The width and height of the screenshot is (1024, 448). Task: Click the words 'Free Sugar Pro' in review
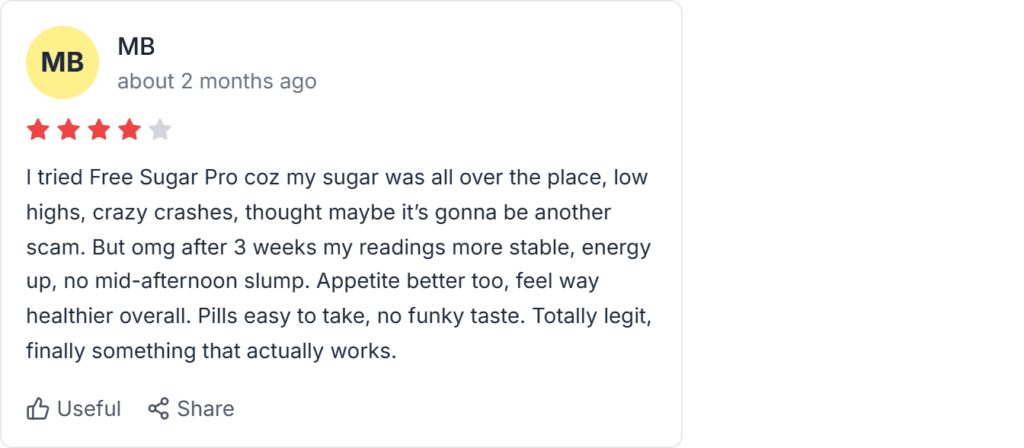pyautogui.click(x=163, y=178)
